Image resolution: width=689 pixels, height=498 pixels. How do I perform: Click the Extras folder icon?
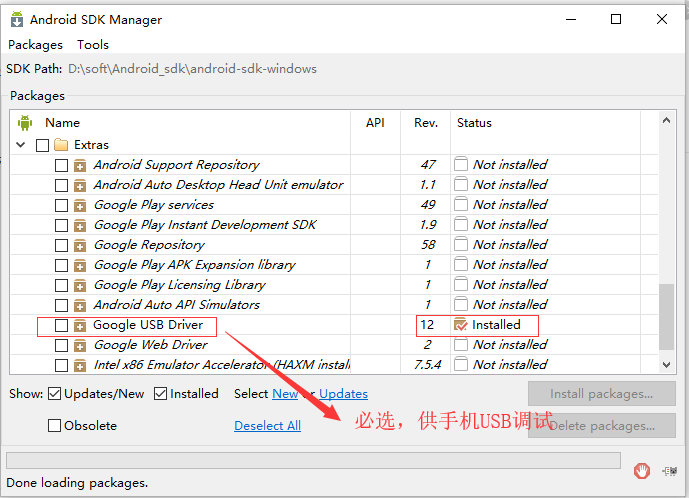[61, 145]
